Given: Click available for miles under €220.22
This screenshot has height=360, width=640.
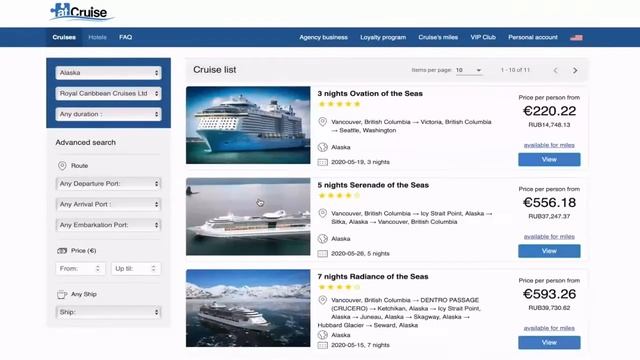Looking at the screenshot, I should click(x=549, y=145).
